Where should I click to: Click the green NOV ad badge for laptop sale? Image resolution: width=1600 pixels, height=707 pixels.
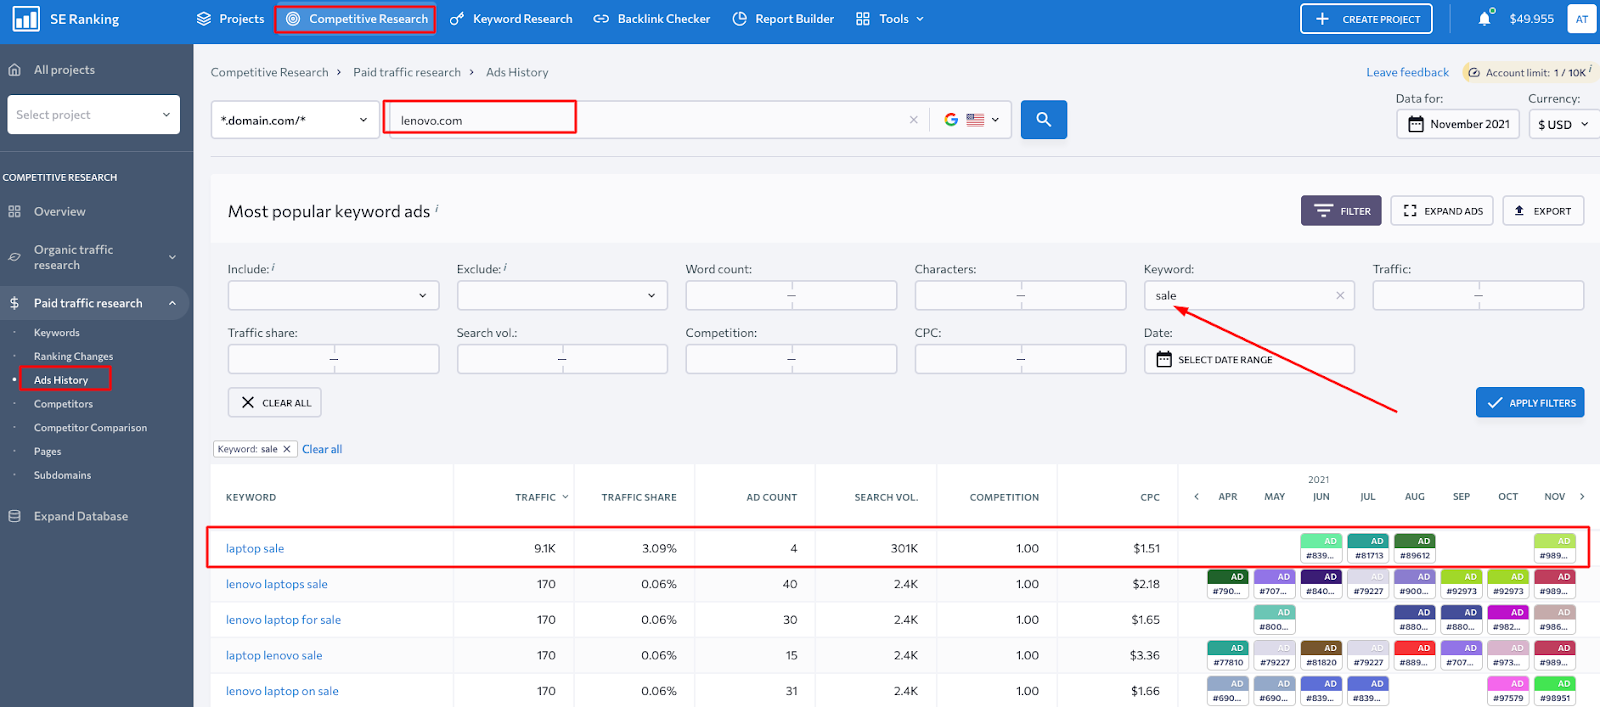pyautogui.click(x=1554, y=548)
